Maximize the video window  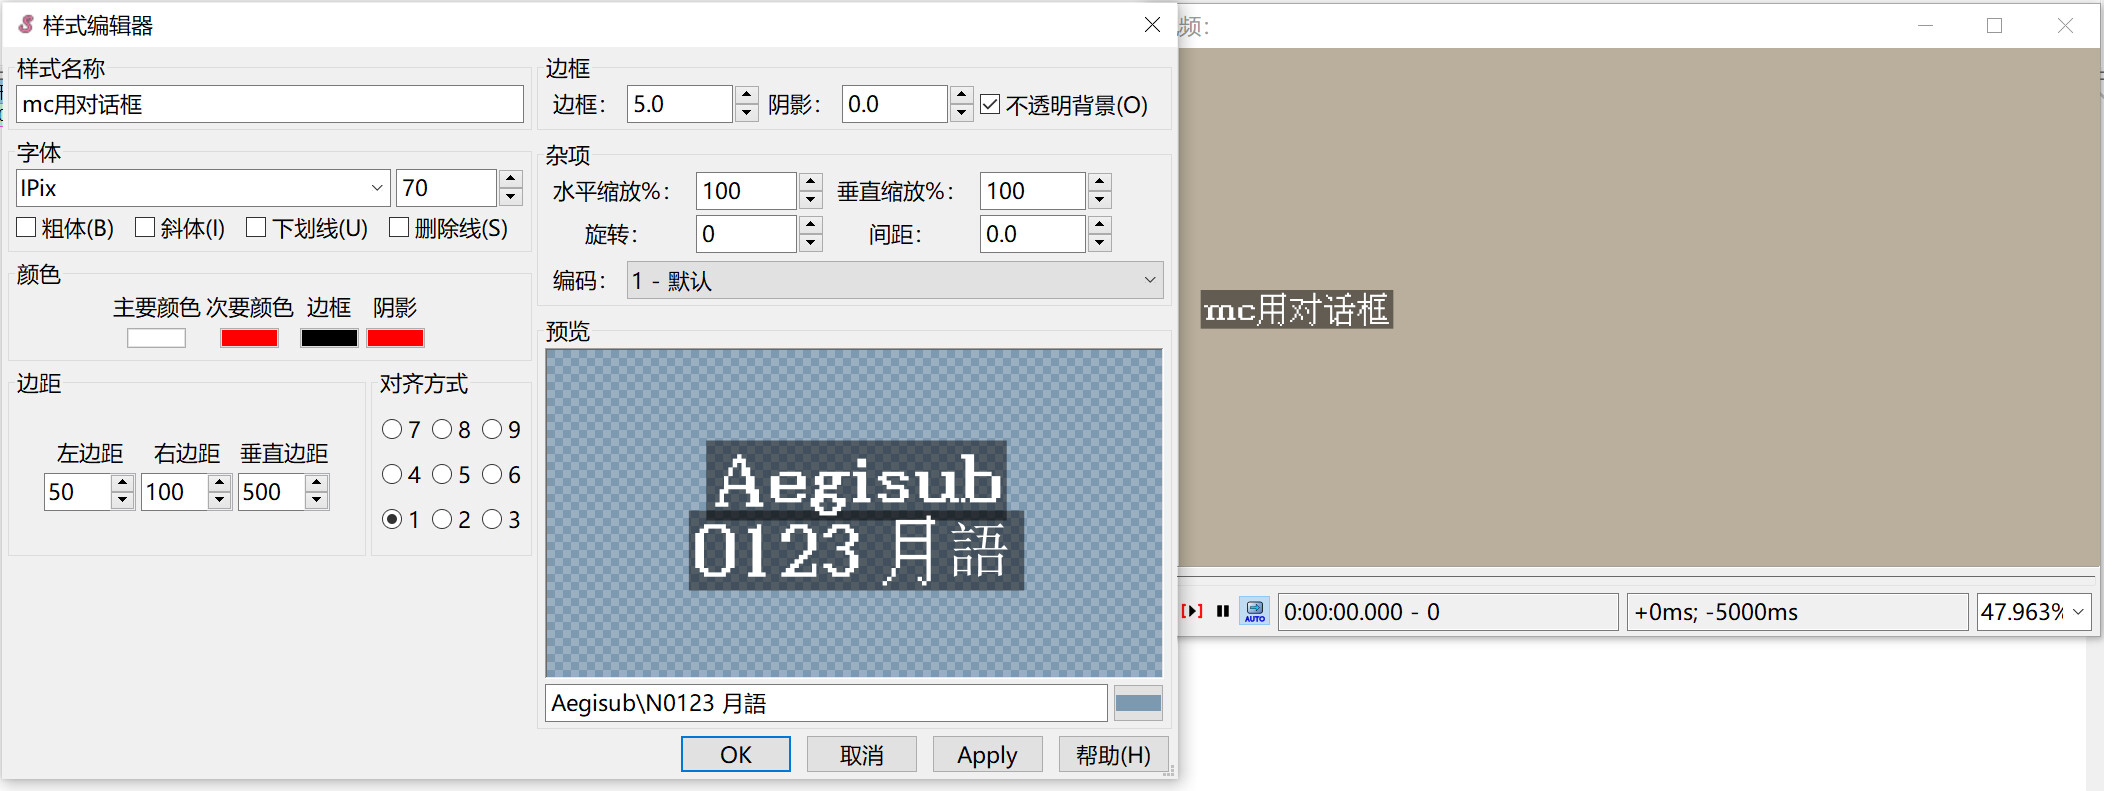pyautogui.click(x=1994, y=25)
